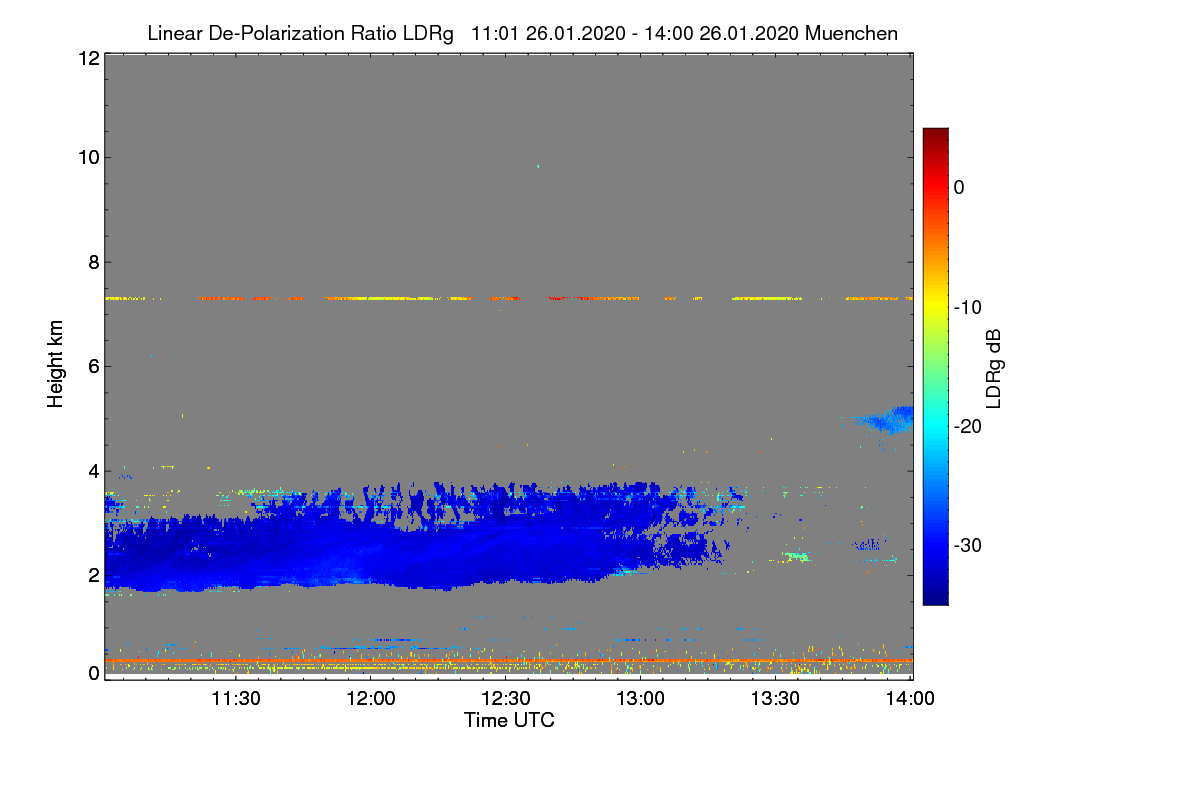Click the '2' height axis tick label
Screen dimensions: 1200x800
point(93,574)
